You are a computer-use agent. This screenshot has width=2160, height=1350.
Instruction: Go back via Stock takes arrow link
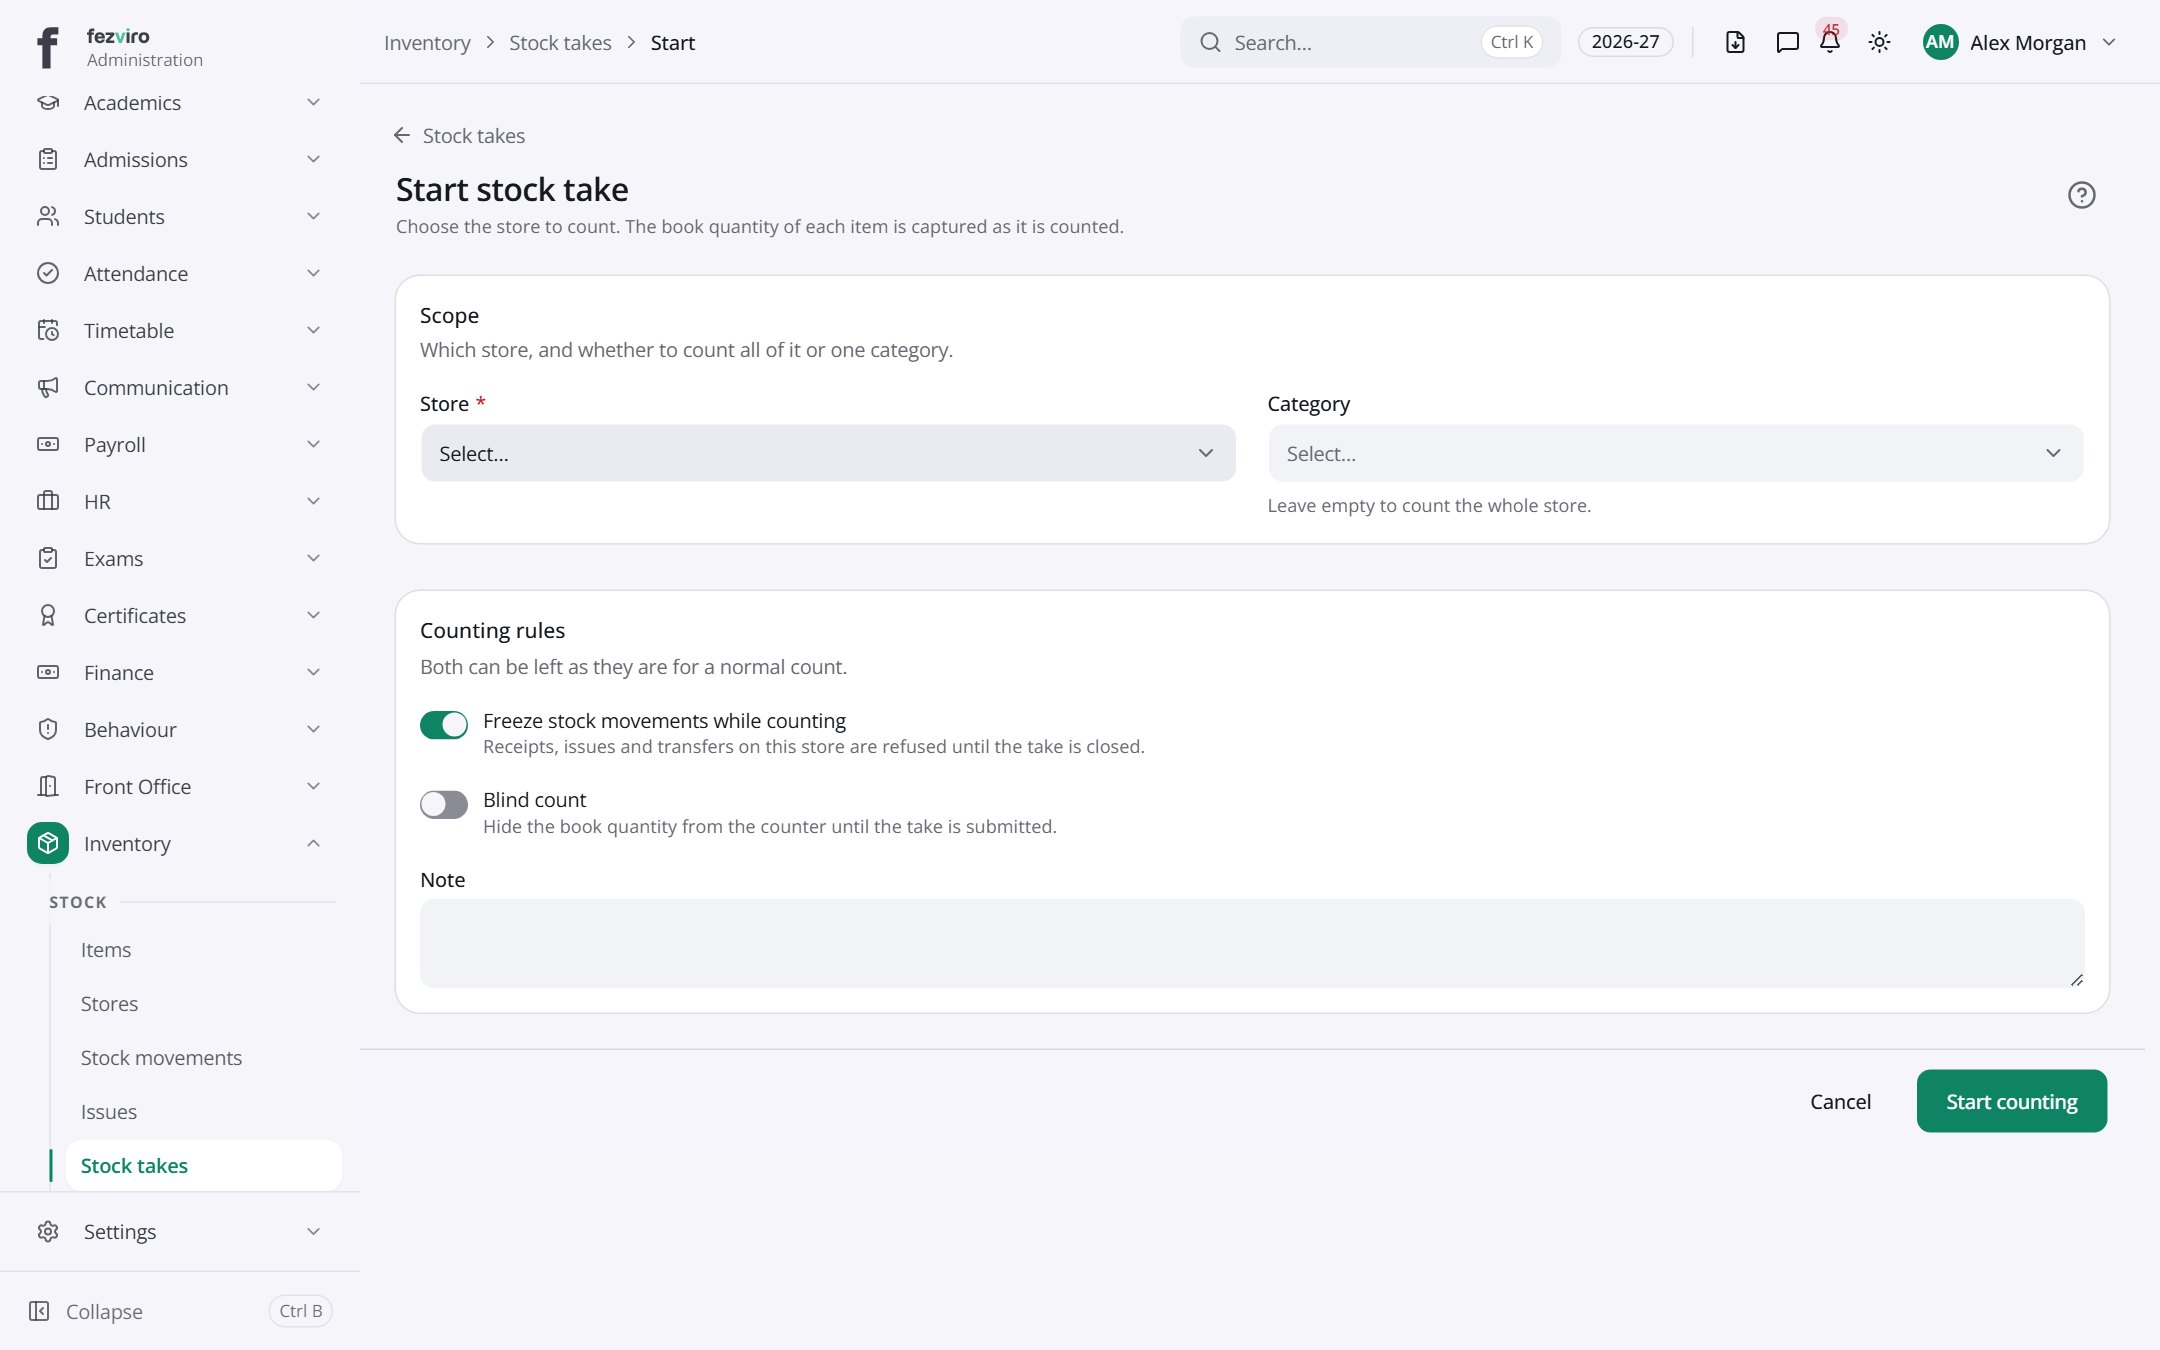tap(459, 135)
